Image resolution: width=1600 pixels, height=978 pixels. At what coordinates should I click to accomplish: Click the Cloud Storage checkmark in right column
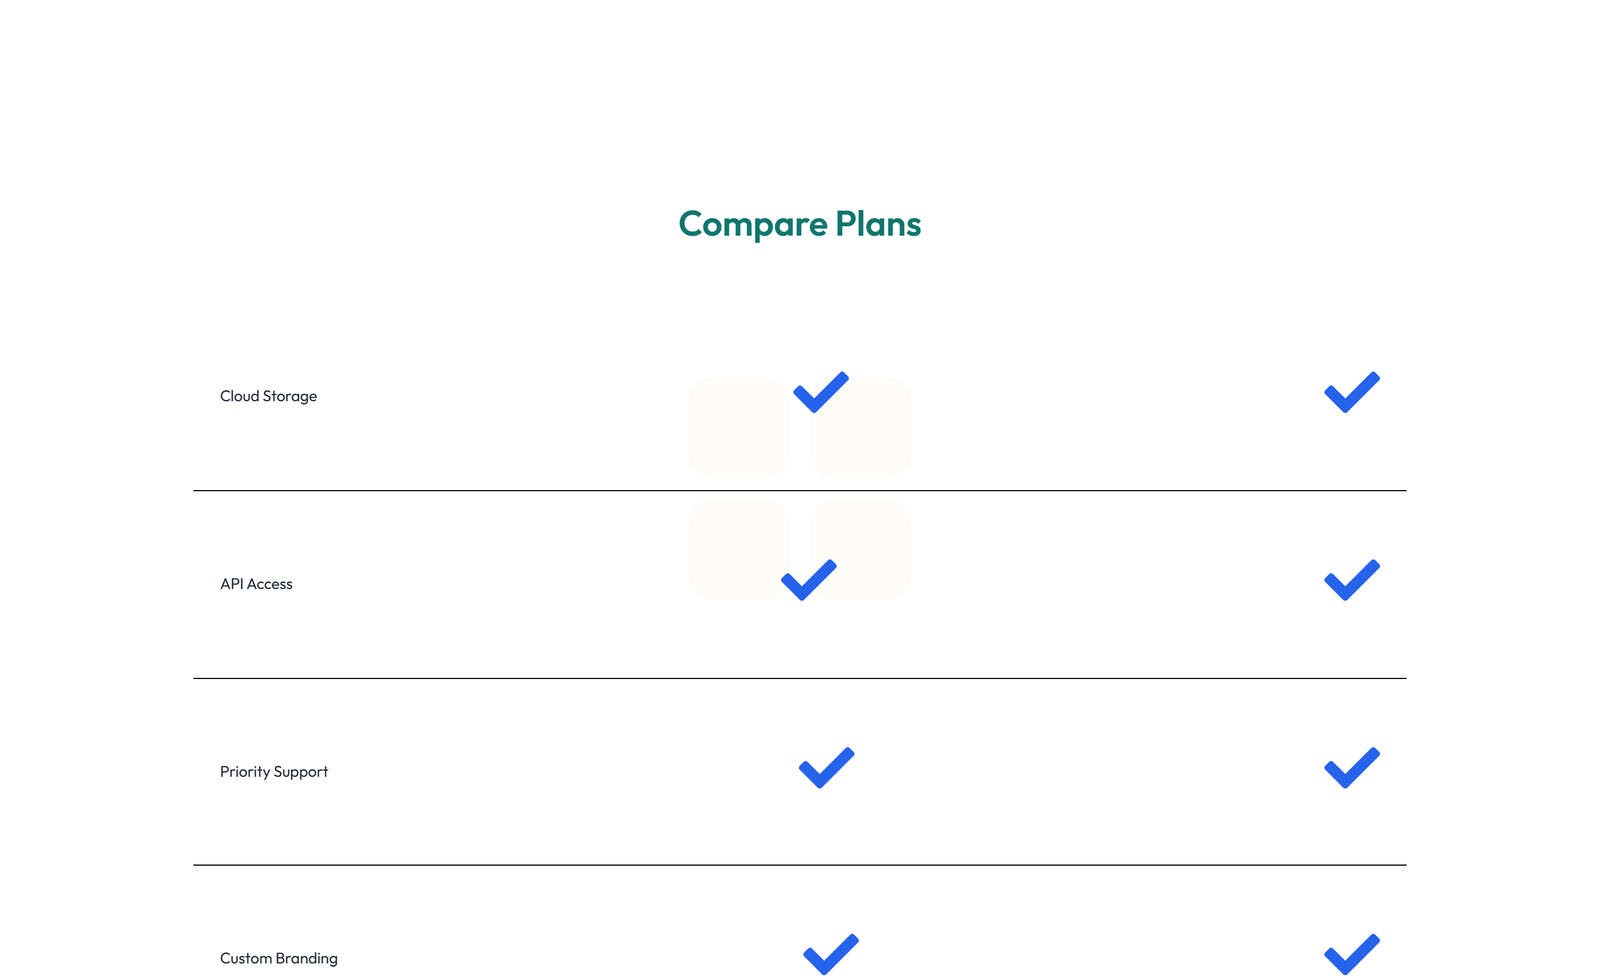[x=1351, y=391]
